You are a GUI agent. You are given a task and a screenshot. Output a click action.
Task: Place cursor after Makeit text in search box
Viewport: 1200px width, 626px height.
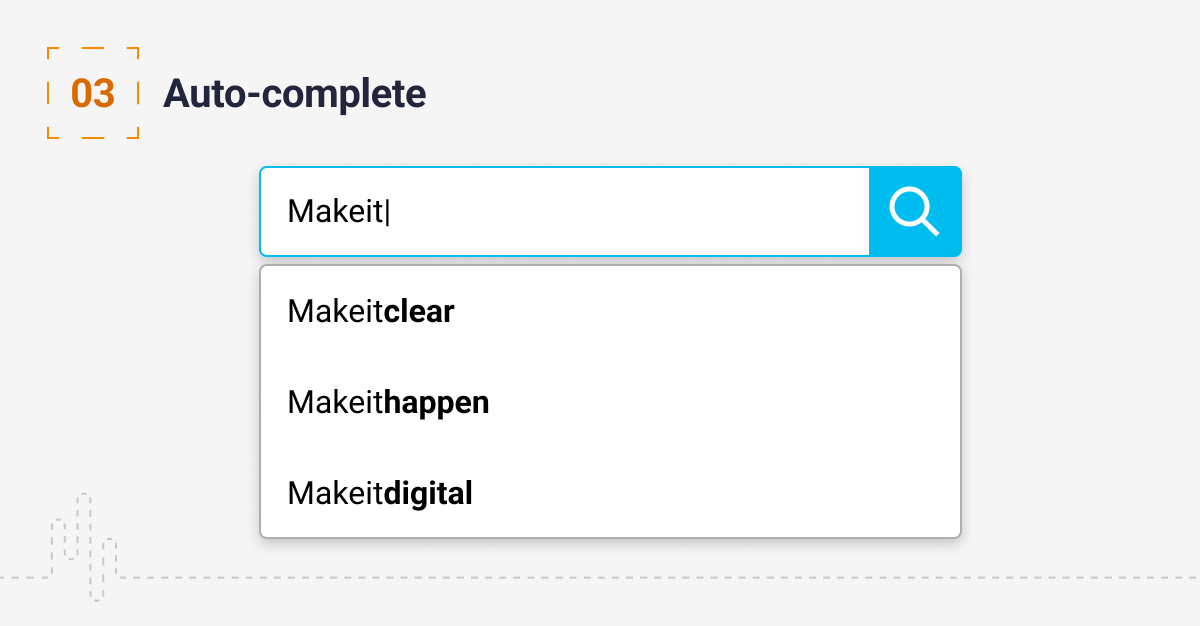click(386, 212)
